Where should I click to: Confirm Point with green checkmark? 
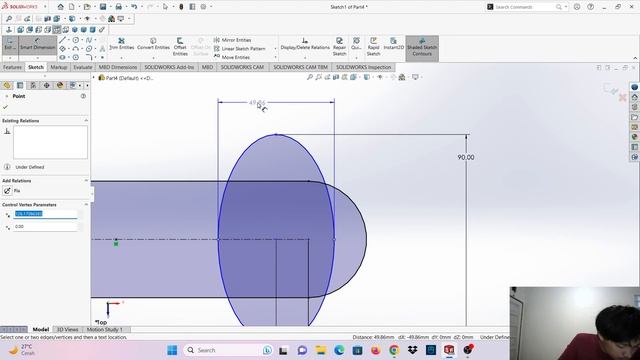(x=5, y=107)
